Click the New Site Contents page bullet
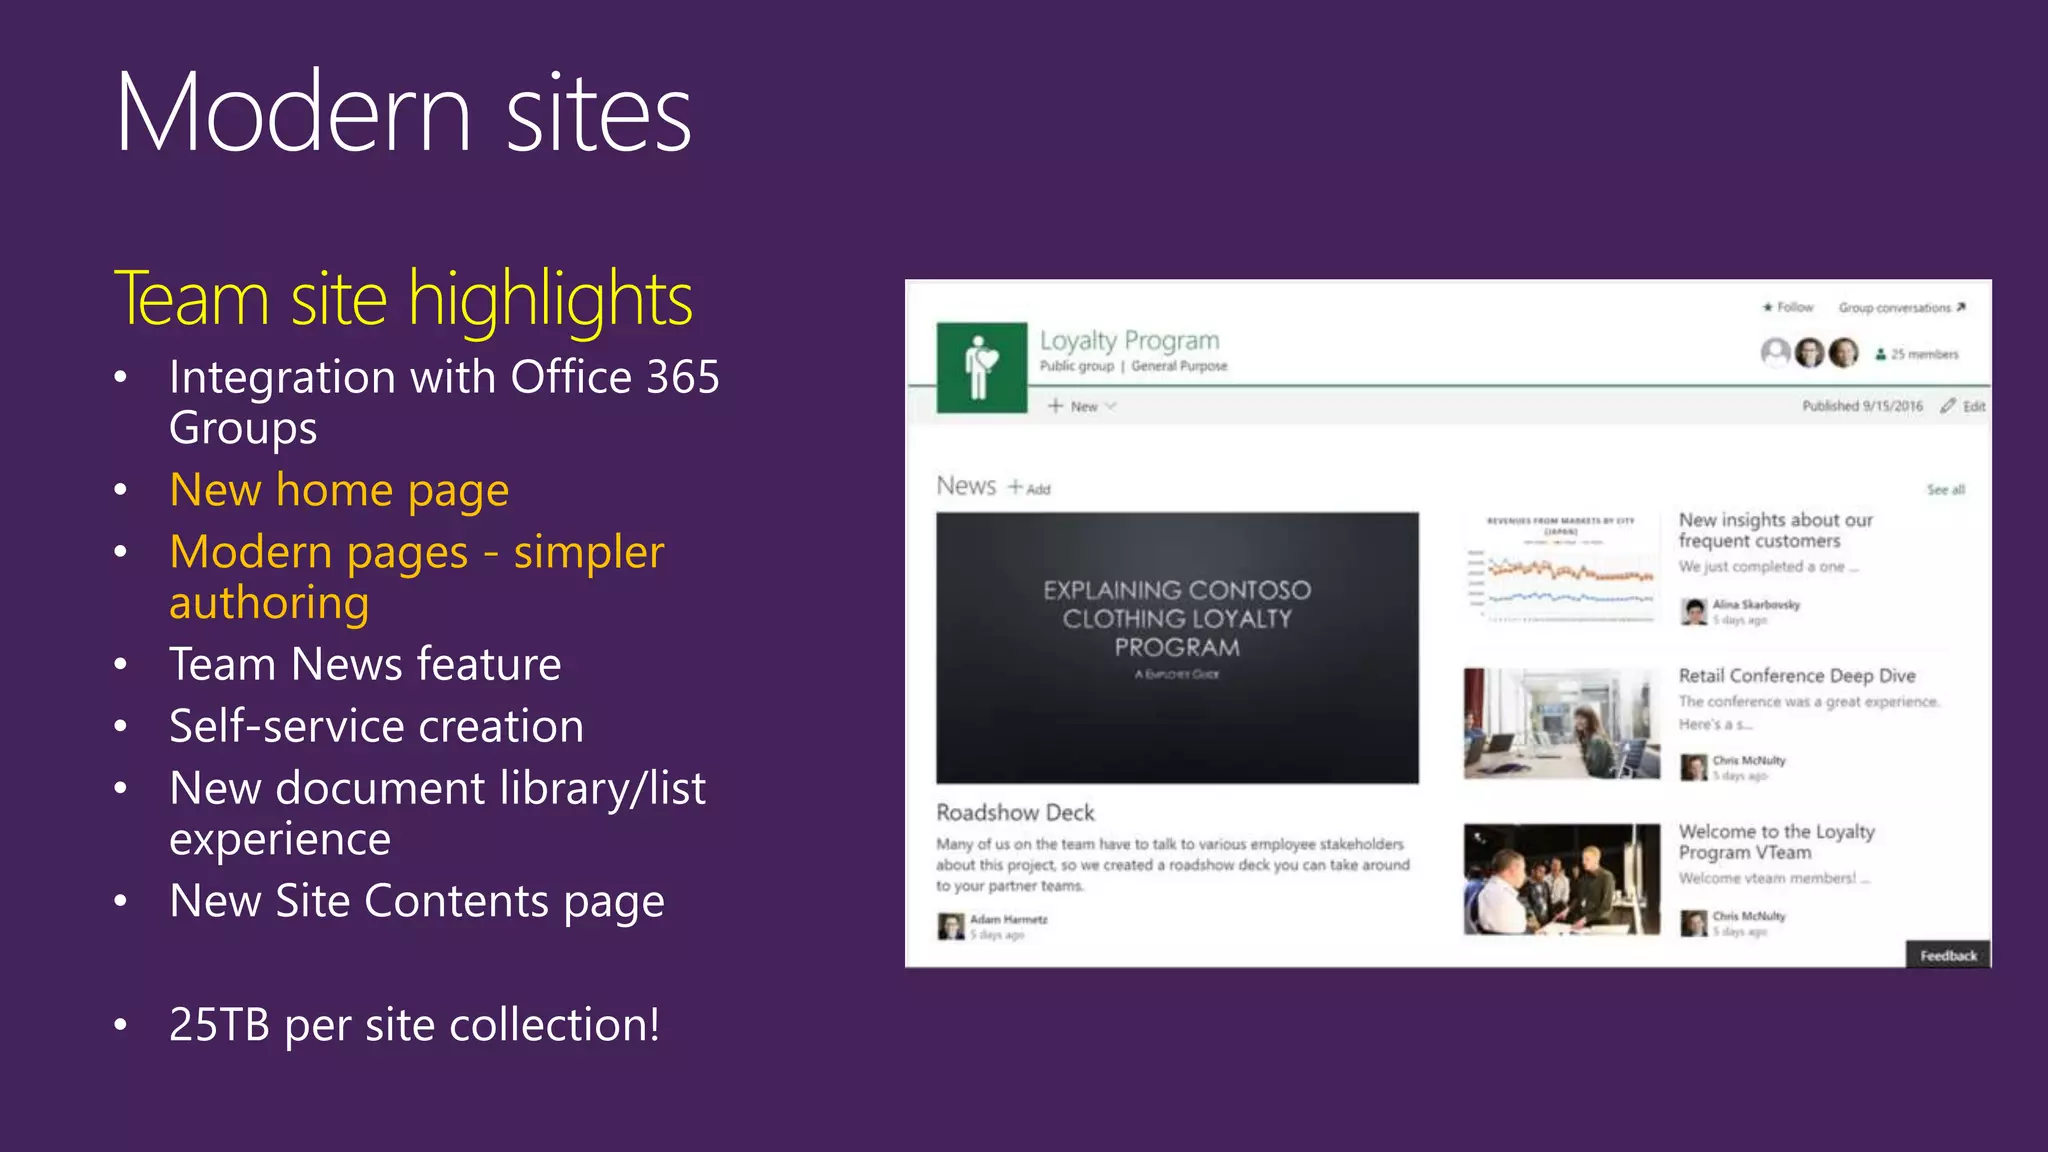 [417, 901]
